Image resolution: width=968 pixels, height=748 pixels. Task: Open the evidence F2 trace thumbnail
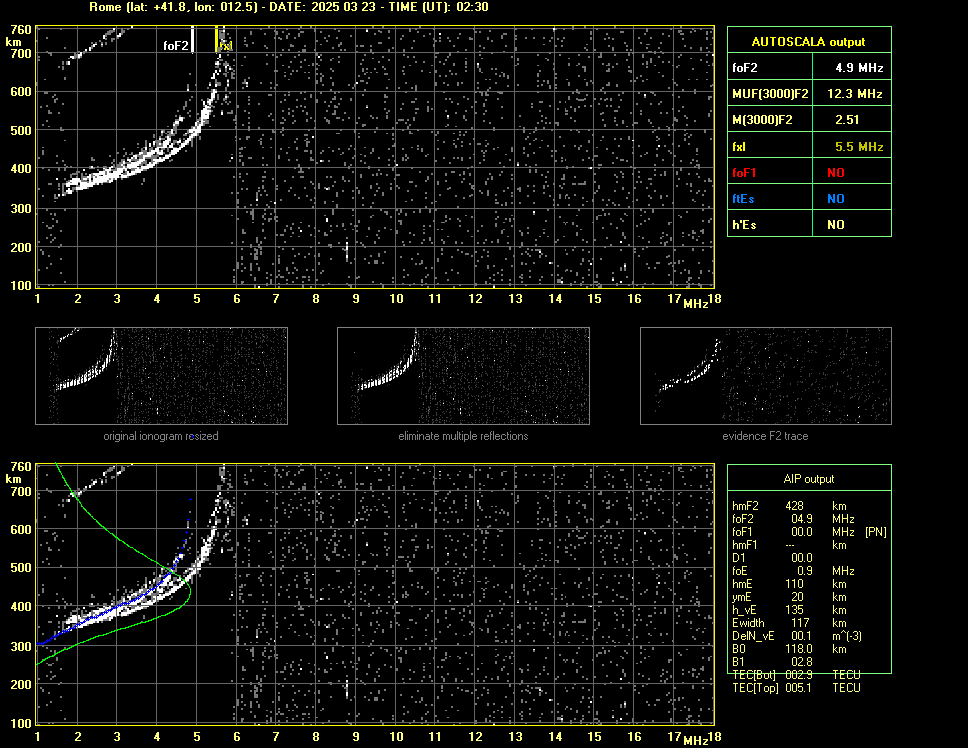coord(766,376)
